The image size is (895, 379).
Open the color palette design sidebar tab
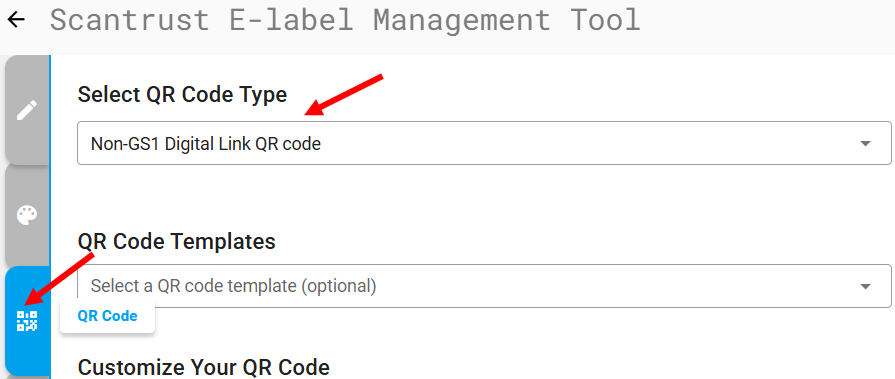click(x=27, y=216)
